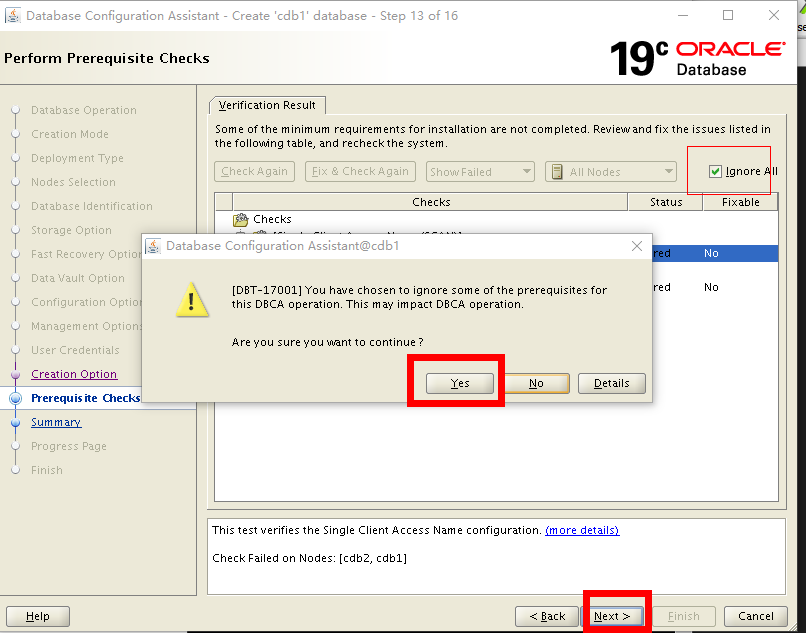
Task: Open the Show Failed dropdown
Action: (x=480, y=172)
